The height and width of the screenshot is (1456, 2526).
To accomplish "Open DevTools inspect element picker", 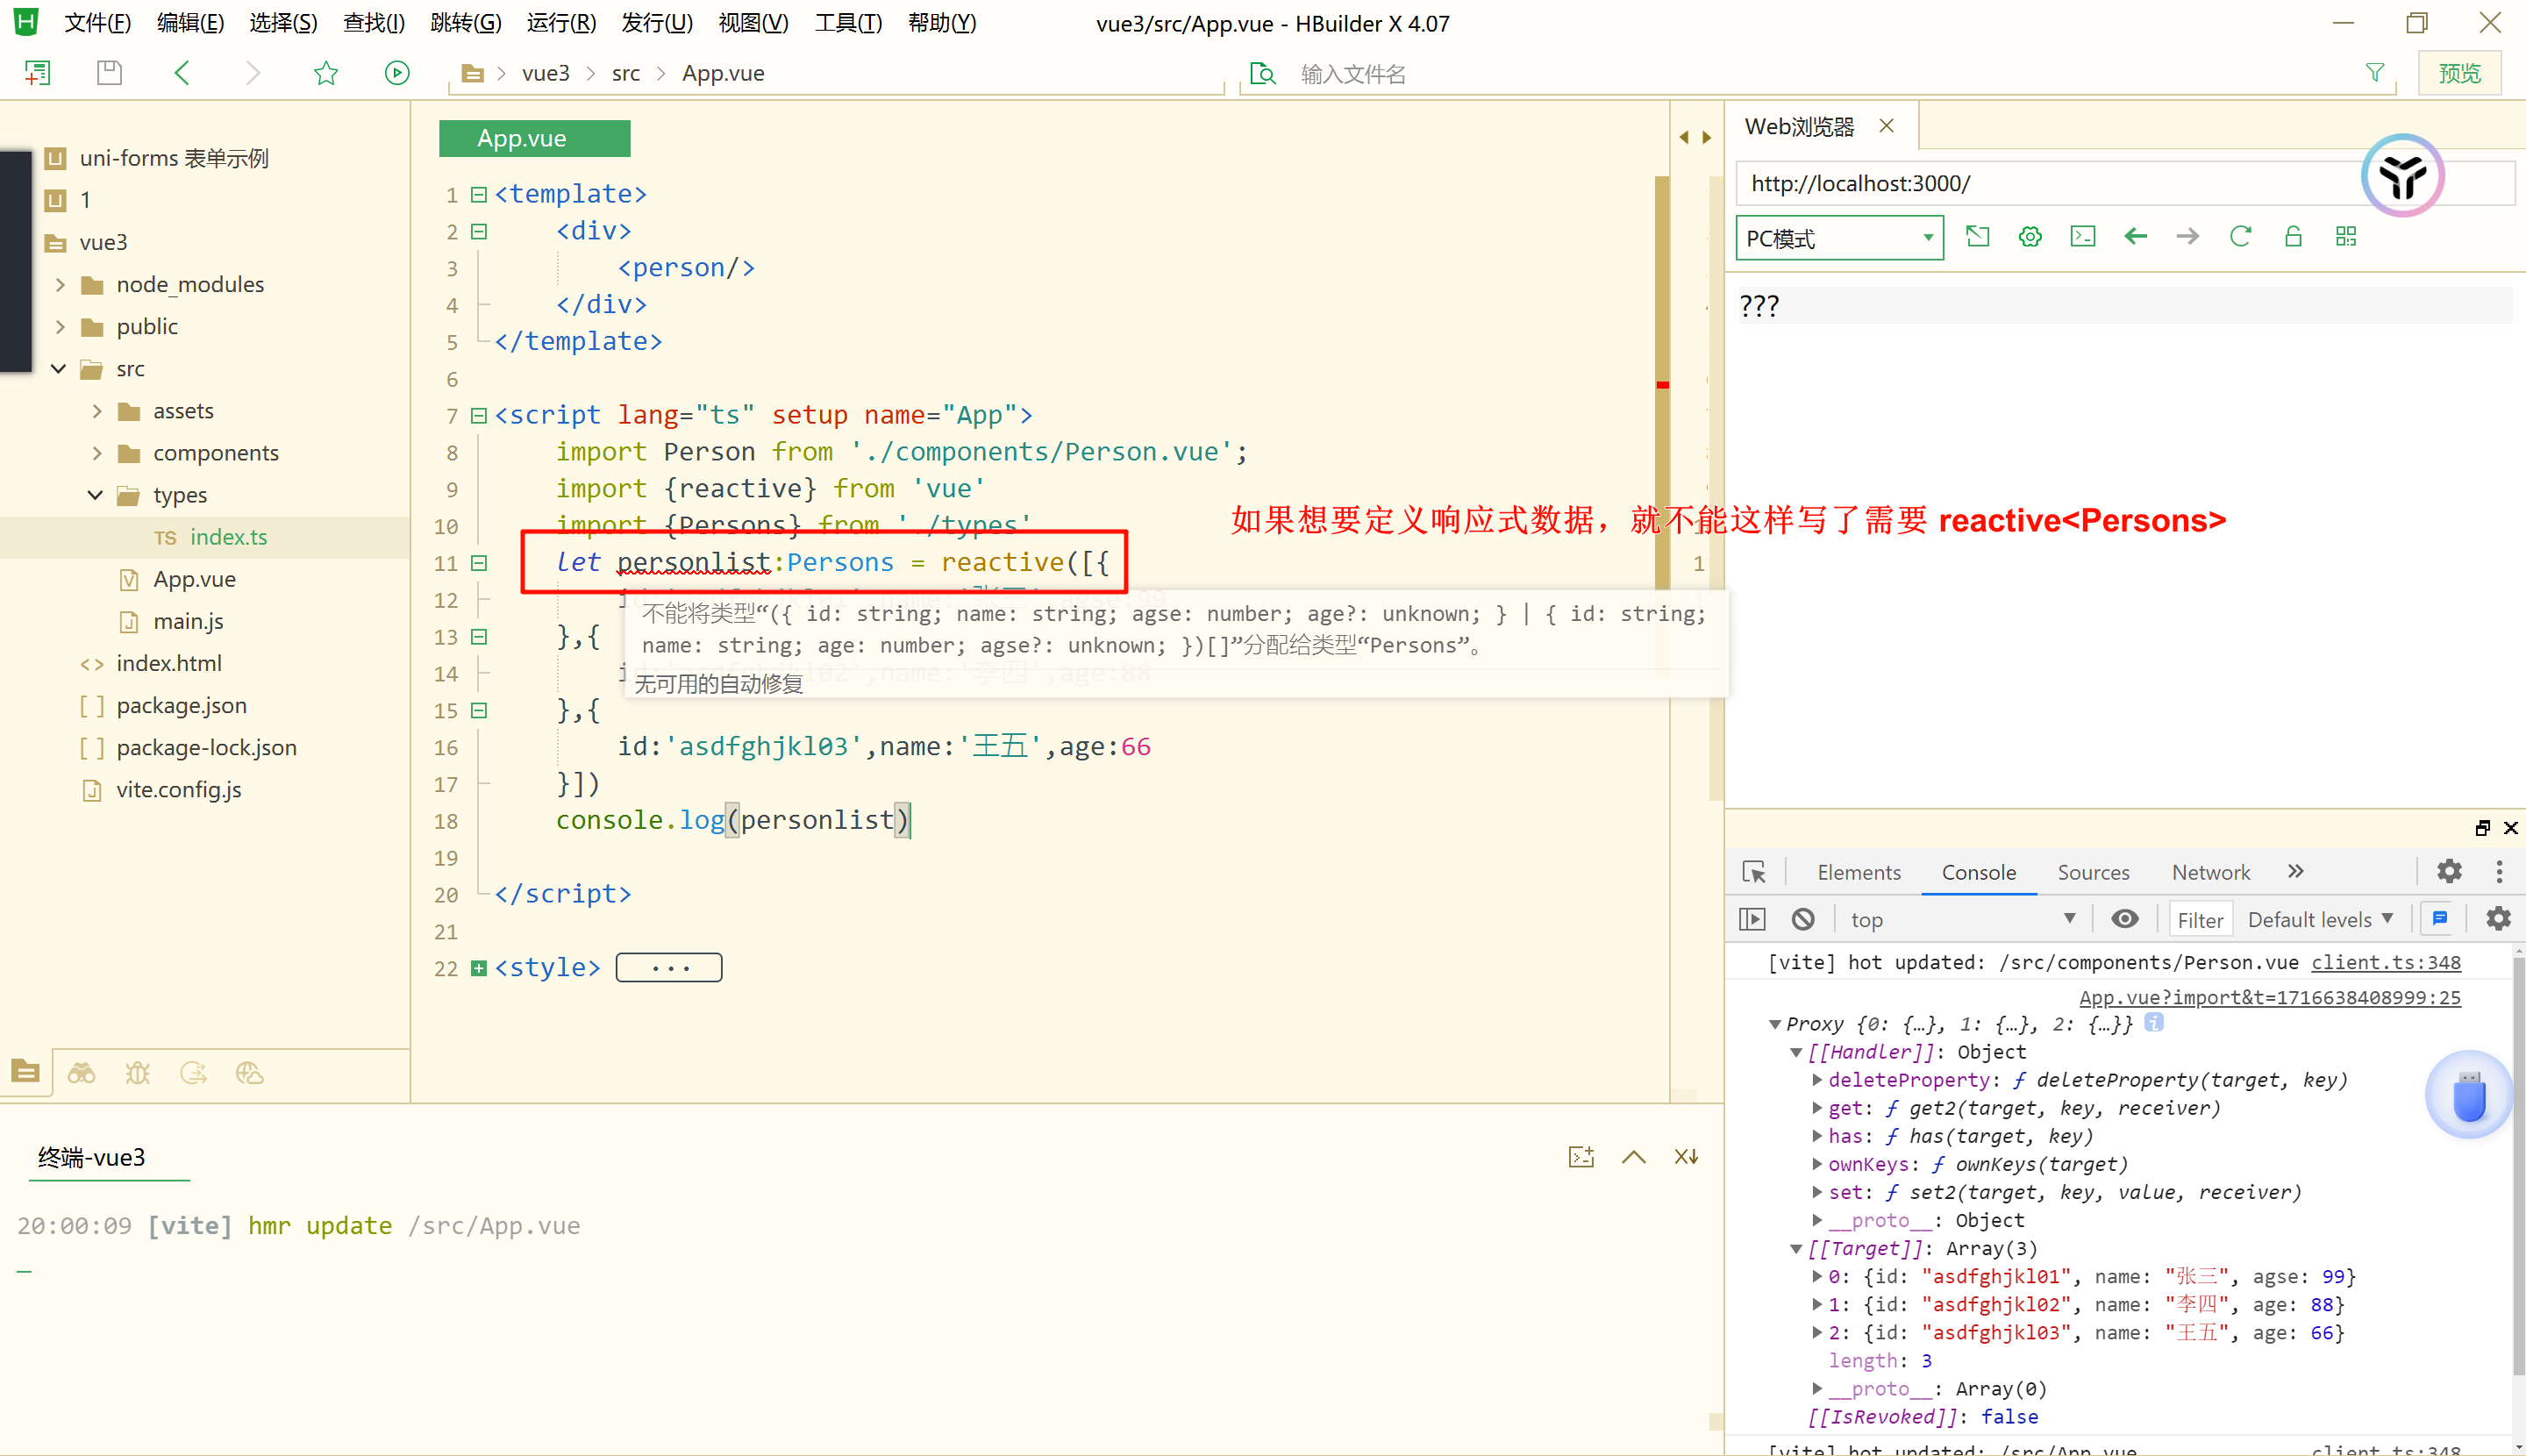I will coord(1754,872).
